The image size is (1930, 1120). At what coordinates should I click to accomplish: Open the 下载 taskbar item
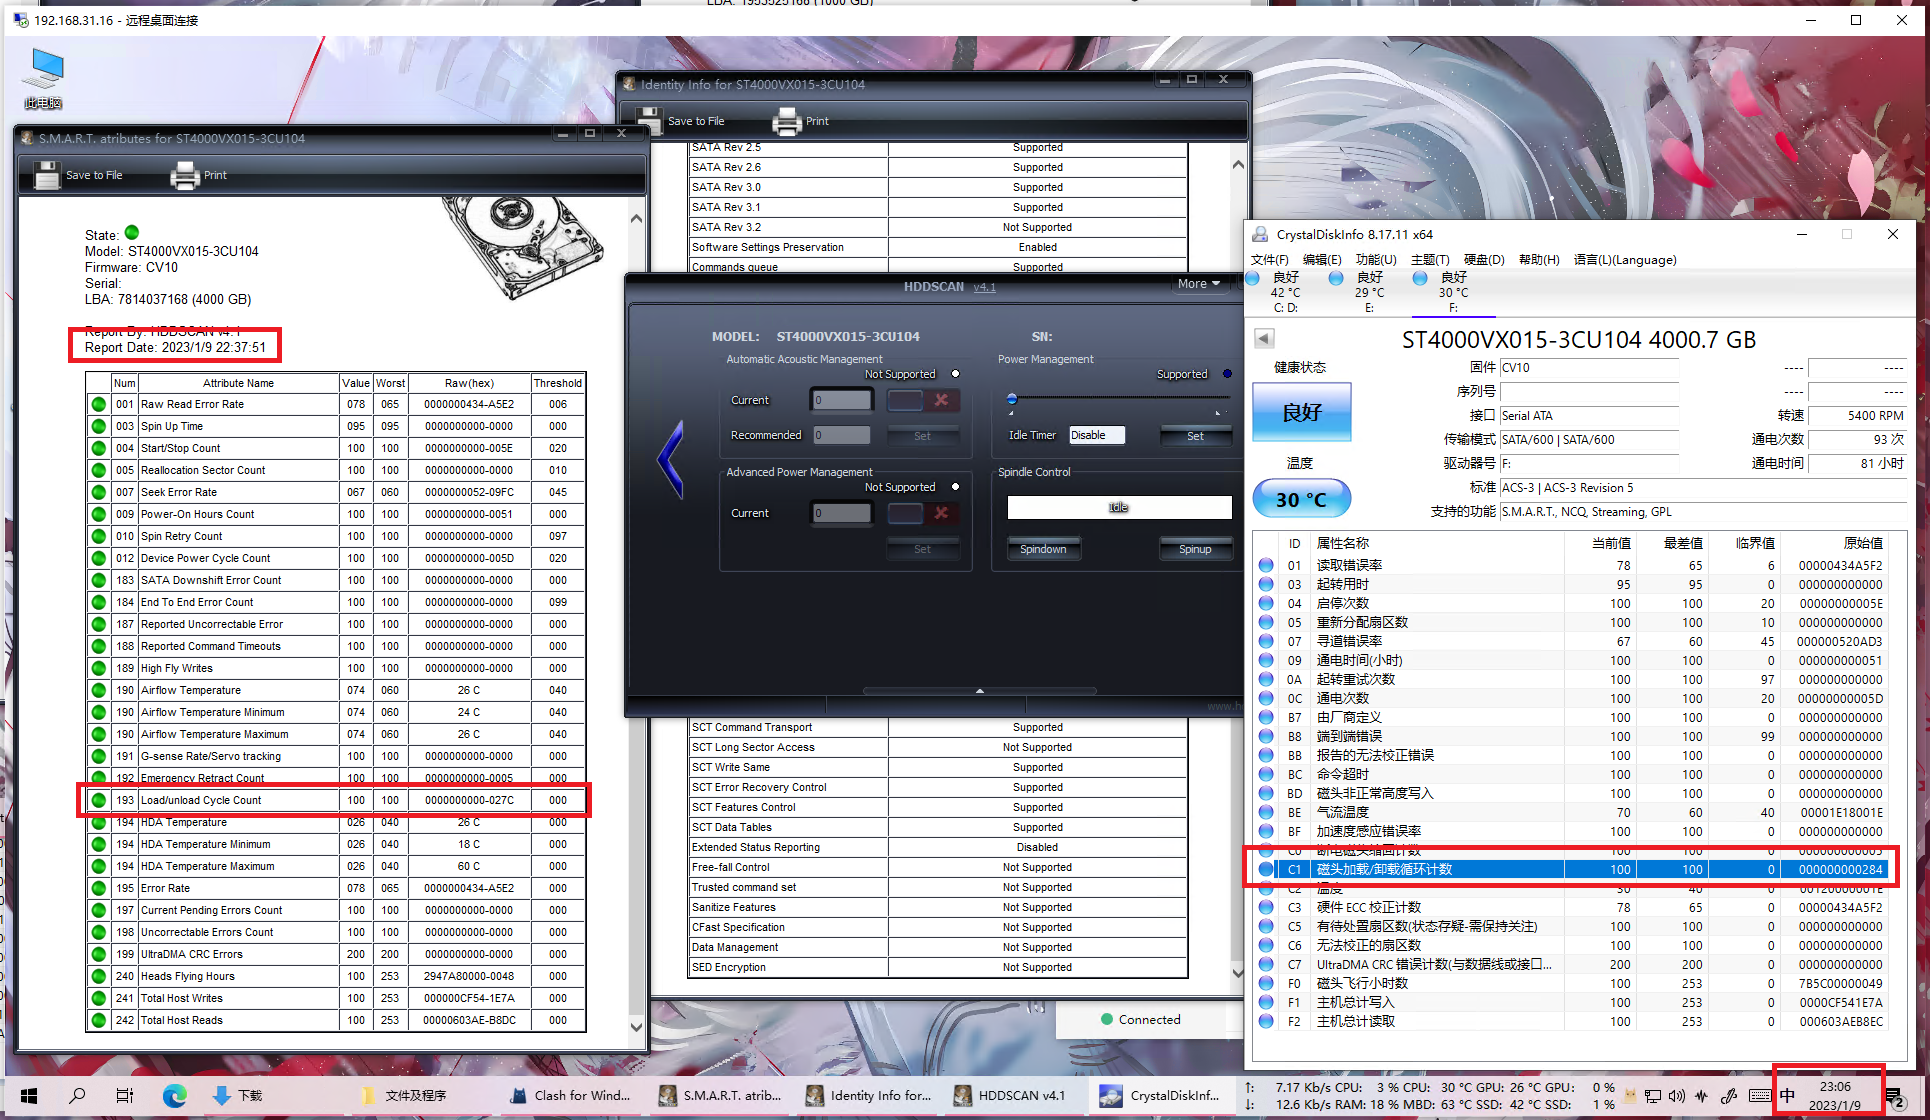click(x=238, y=1096)
